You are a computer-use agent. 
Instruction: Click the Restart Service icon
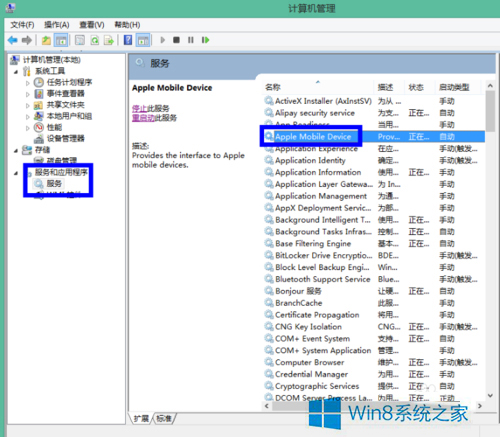205,40
